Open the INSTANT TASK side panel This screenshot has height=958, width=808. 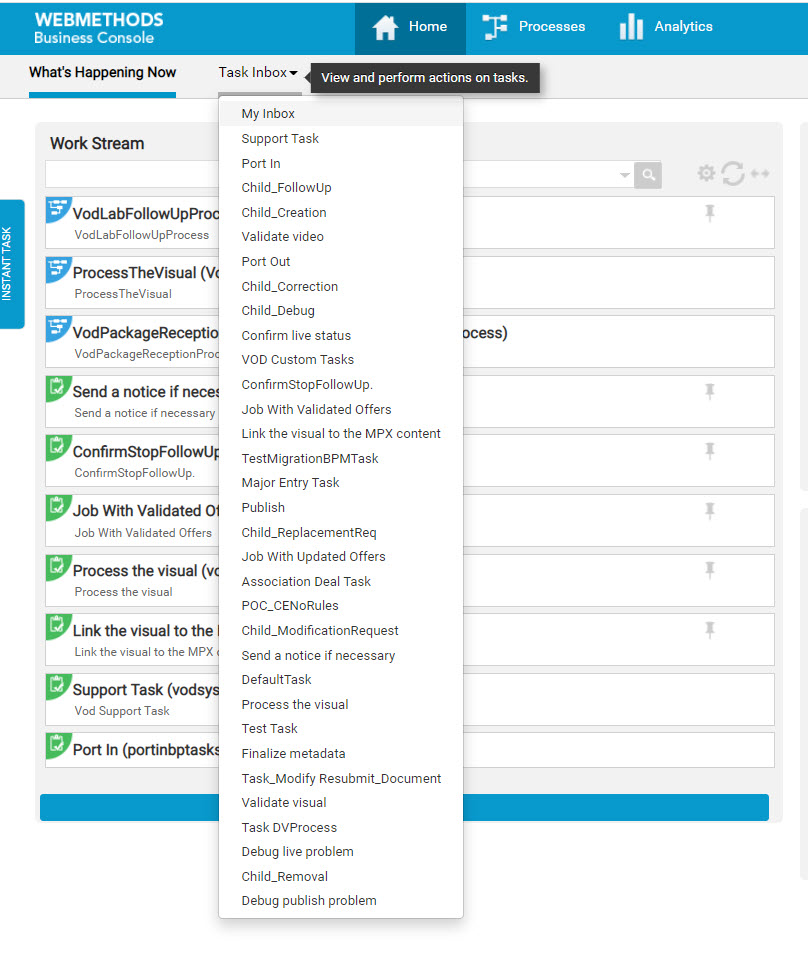pos(12,263)
